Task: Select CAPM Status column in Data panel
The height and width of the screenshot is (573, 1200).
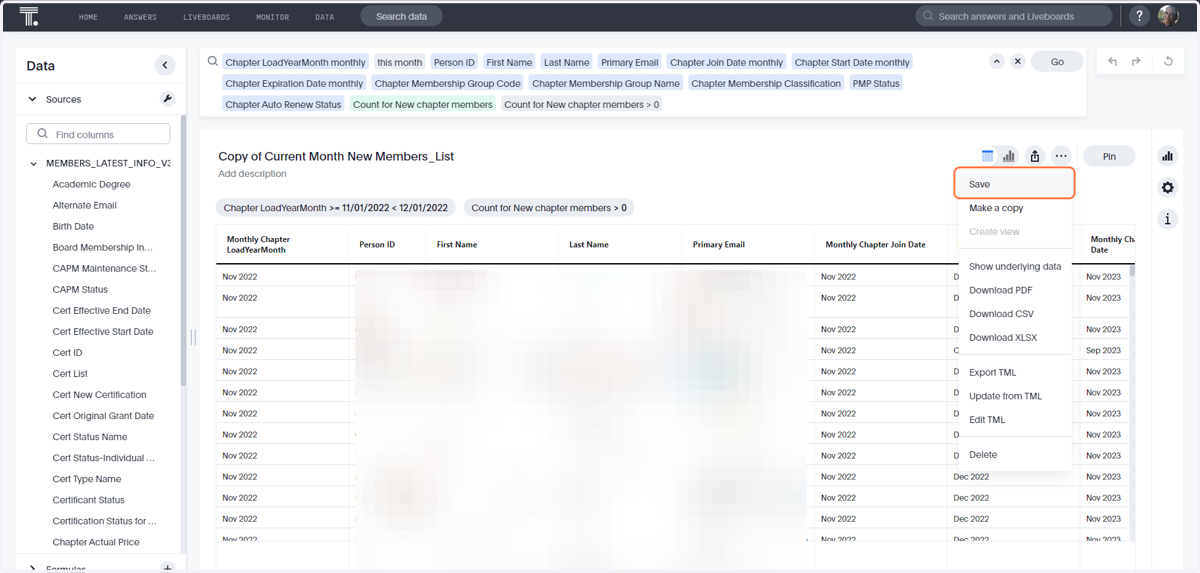Action: pos(80,289)
